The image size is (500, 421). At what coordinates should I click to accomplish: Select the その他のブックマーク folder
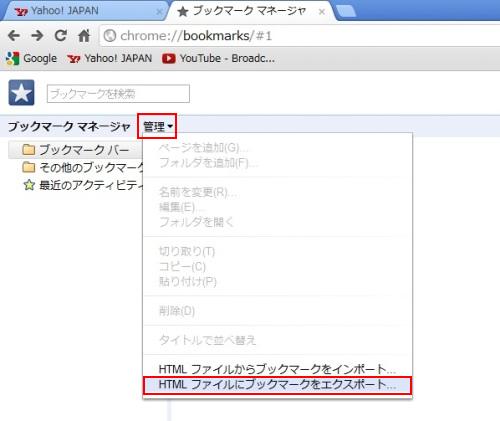point(83,167)
